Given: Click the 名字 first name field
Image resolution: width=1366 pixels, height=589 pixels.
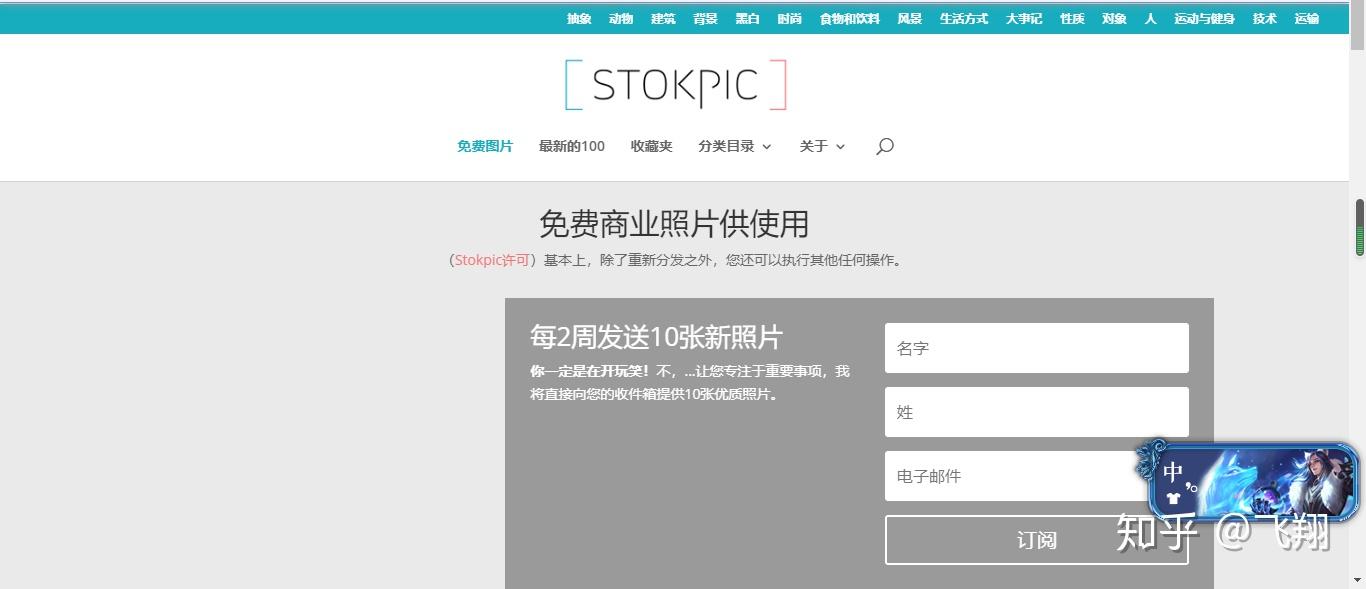Looking at the screenshot, I should (x=1036, y=347).
